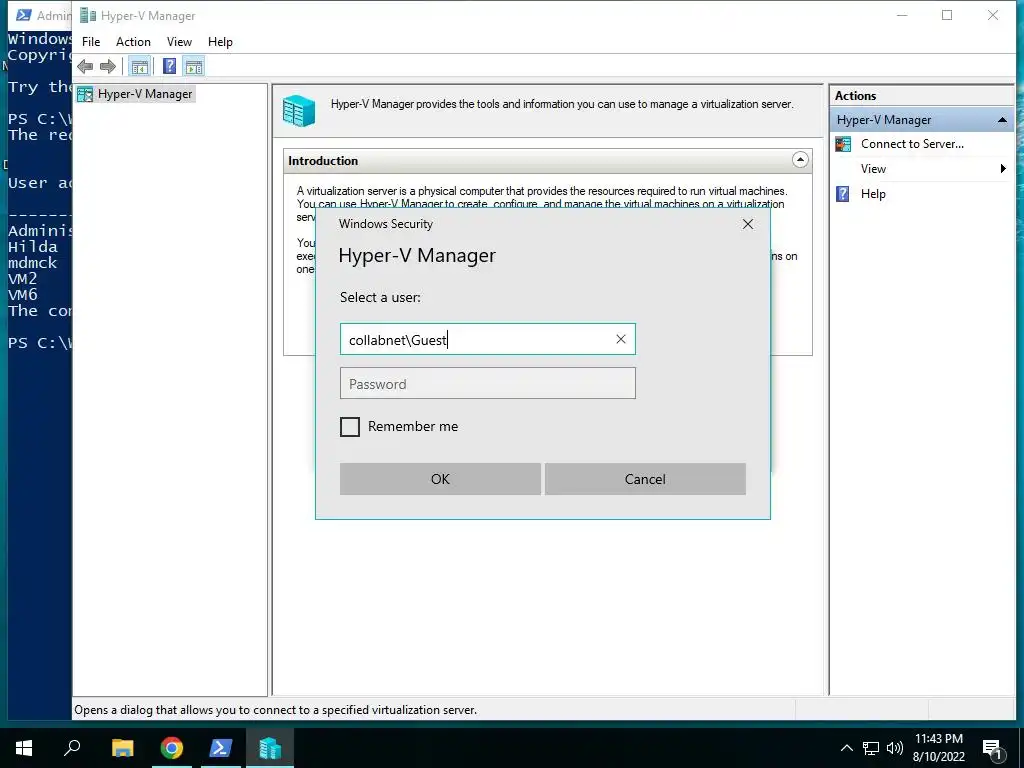
Task: Click the Introduction heading text
Action: pos(323,161)
